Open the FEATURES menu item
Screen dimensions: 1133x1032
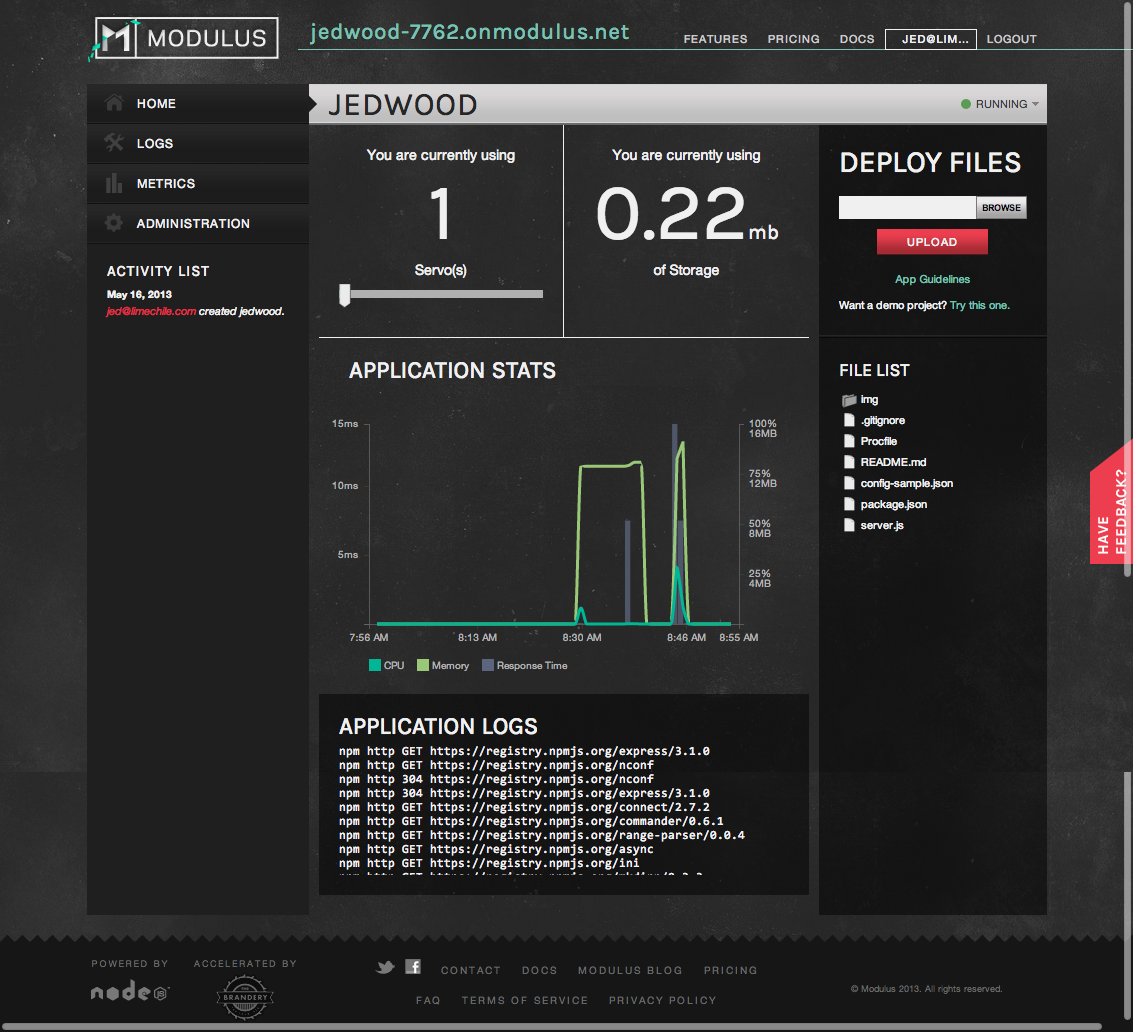coord(715,39)
